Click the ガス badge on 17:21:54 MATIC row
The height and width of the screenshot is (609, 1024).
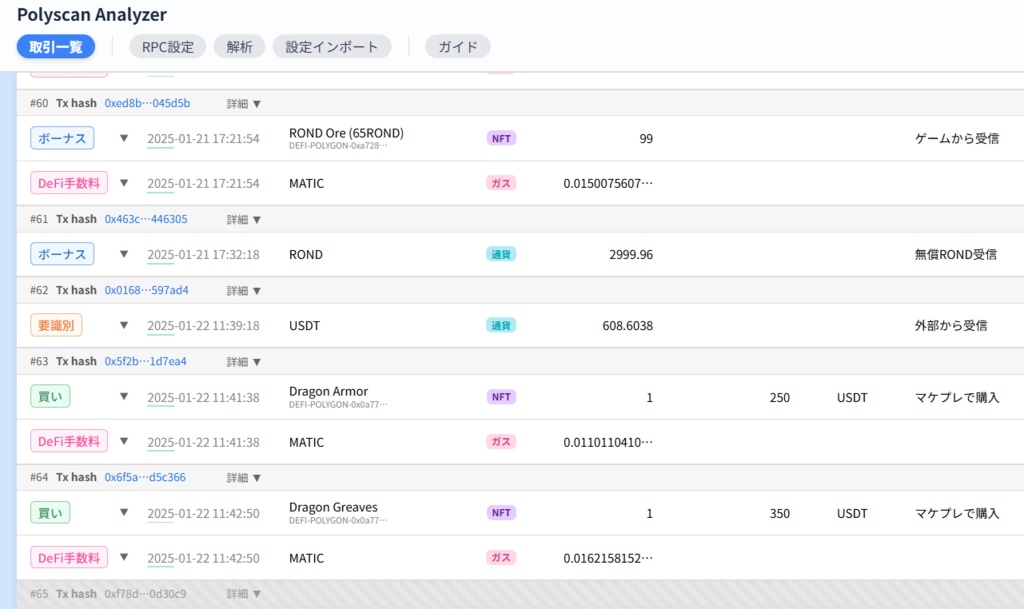[x=501, y=183]
